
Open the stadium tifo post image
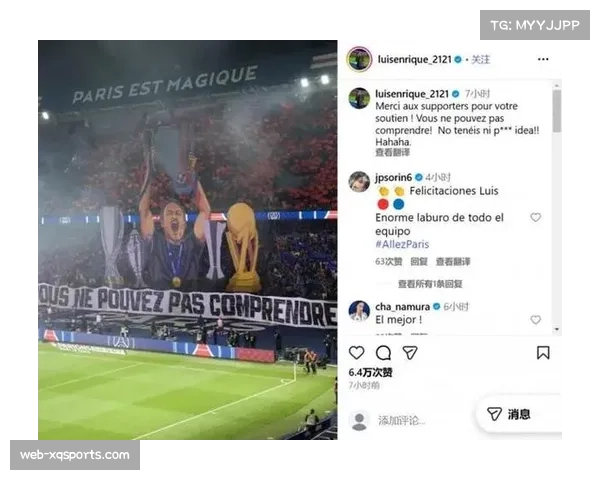coord(188,240)
